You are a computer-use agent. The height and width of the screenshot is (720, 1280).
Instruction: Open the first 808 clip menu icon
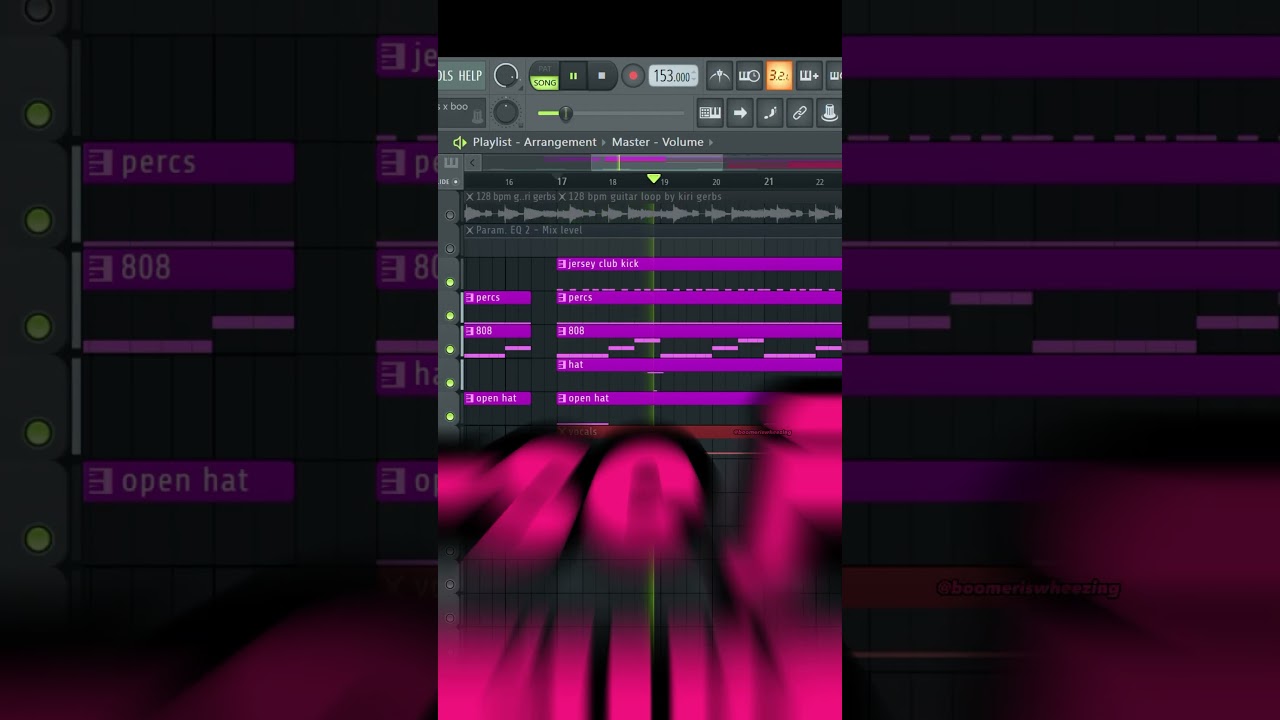(x=470, y=331)
